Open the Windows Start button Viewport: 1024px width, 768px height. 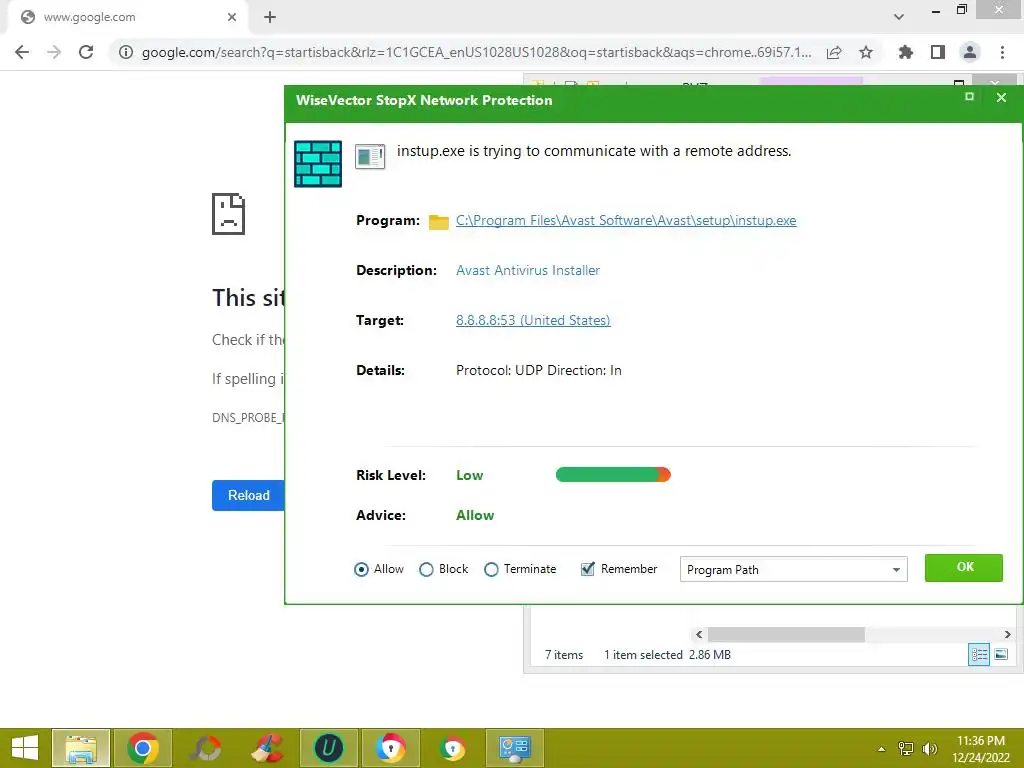(x=25, y=748)
